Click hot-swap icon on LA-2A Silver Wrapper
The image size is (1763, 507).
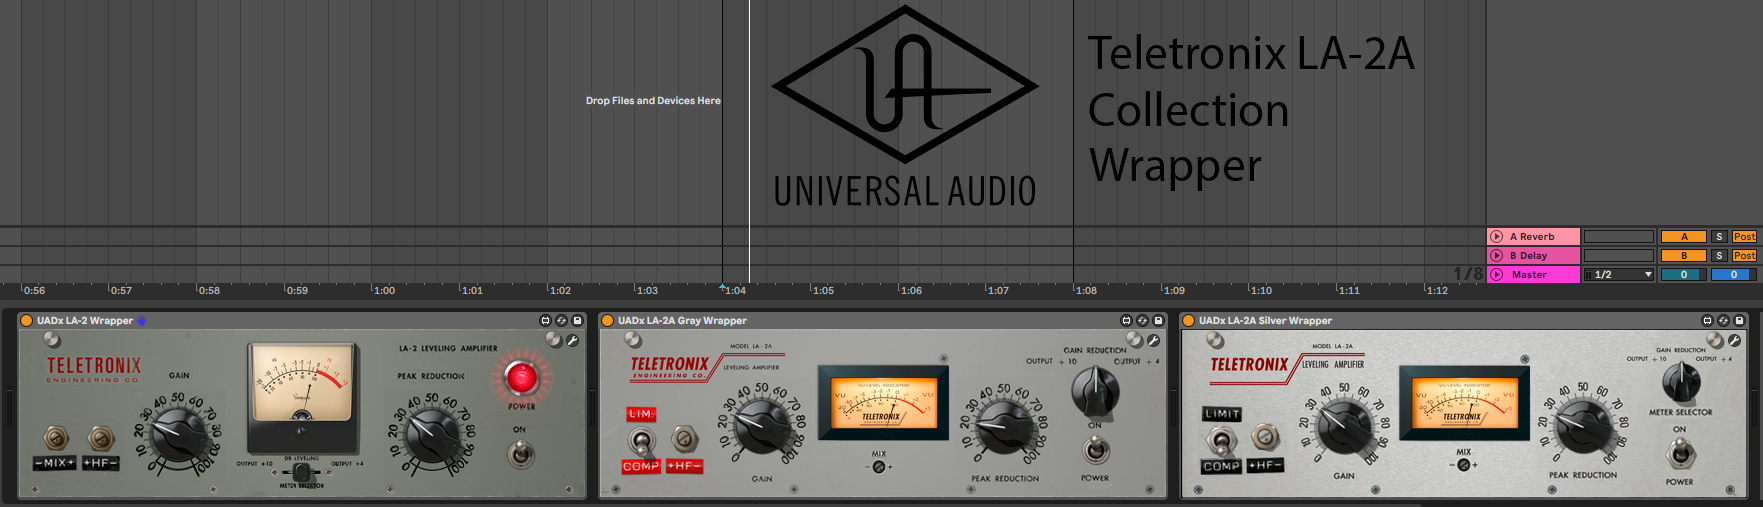click(1723, 321)
